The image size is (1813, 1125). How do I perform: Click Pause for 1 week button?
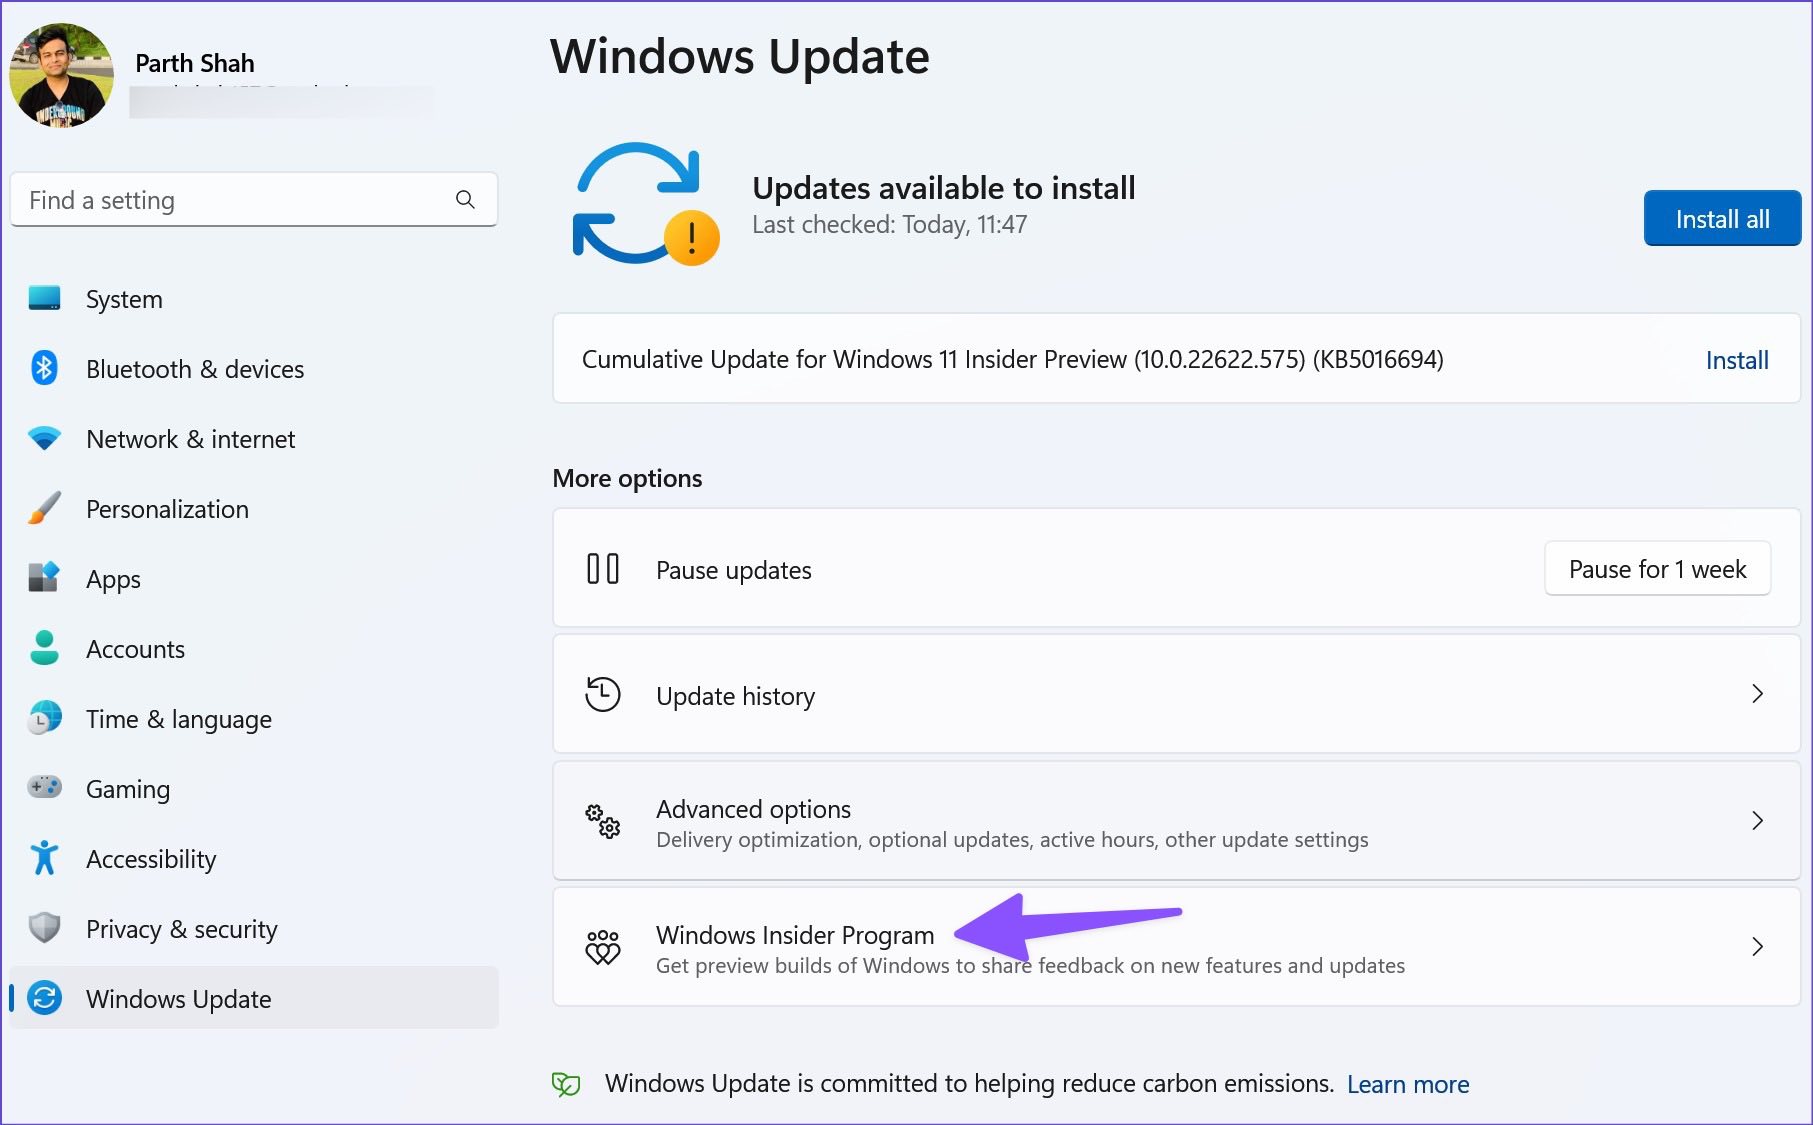pyautogui.click(x=1657, y=569)
